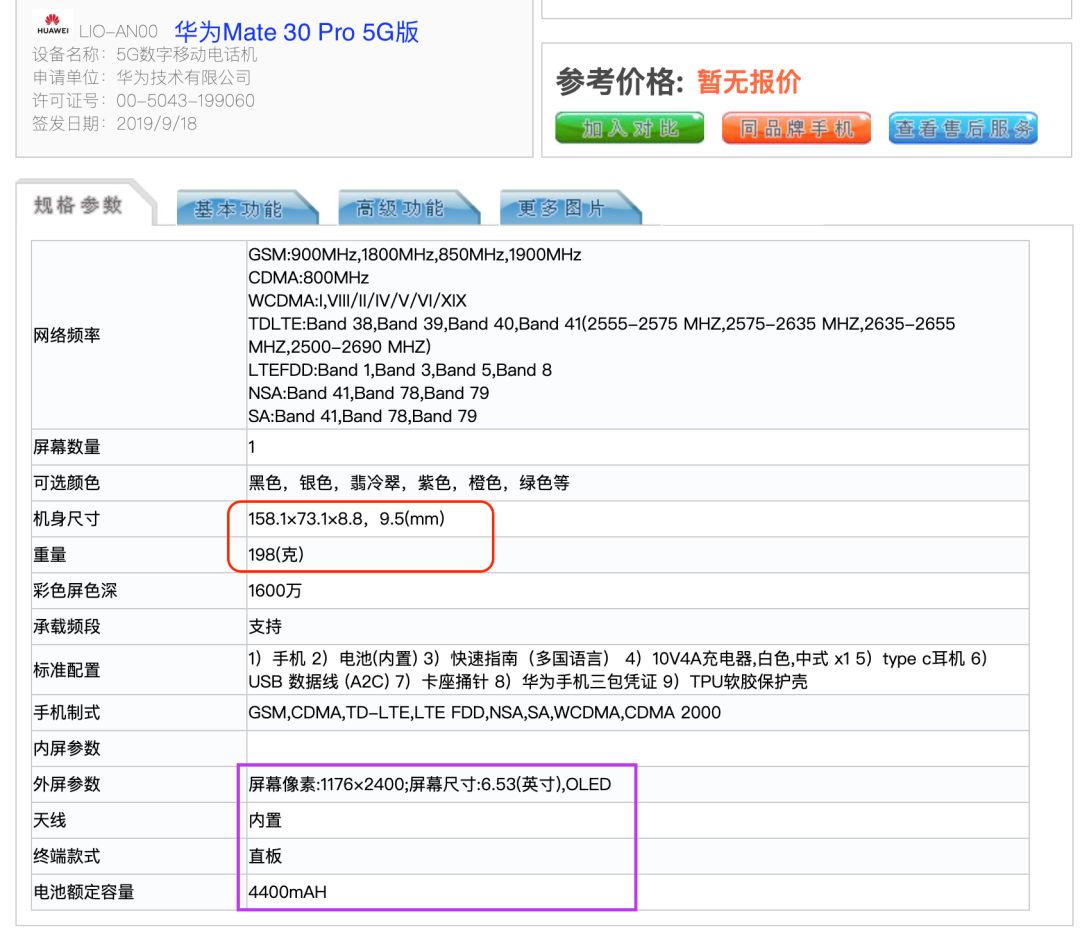Screen dimensions: 1080x930
Task: Click the 可选颜色 row label
Action: coord(67,483)
